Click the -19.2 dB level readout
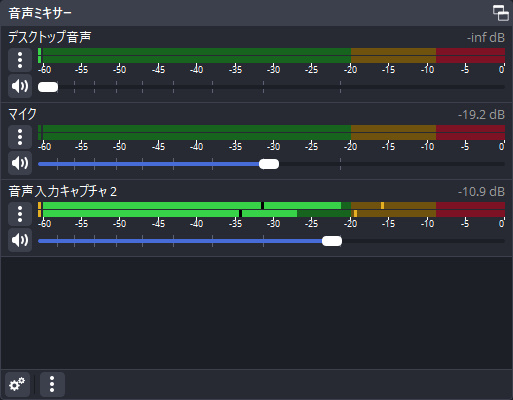Image resolution: width=513 pixels, height=400 pixels. (481, 115)
